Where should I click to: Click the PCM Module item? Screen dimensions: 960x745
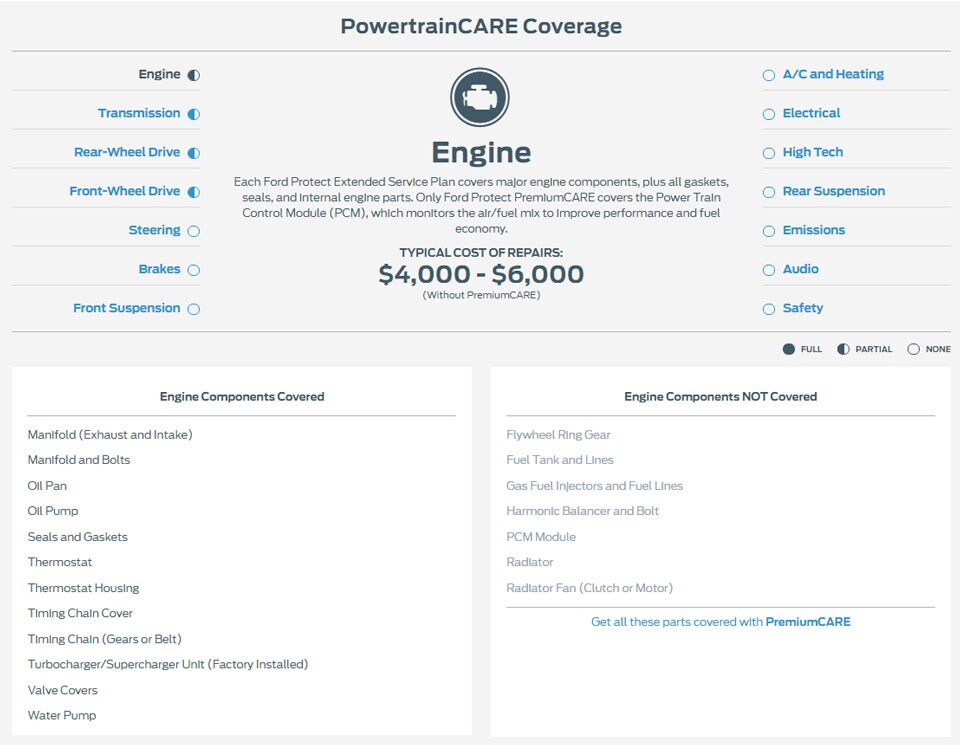click(x=541, y=537)
